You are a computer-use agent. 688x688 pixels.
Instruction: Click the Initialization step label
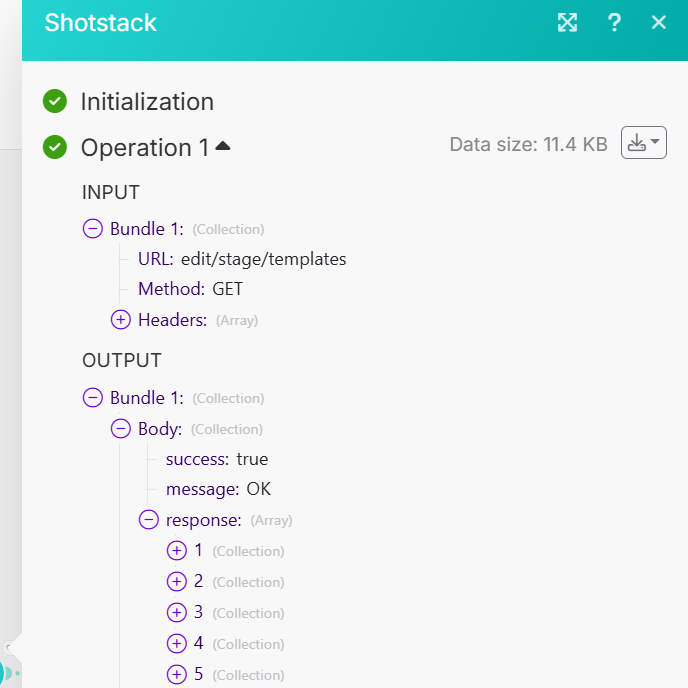pyautogui.click(x=147, y=102)
